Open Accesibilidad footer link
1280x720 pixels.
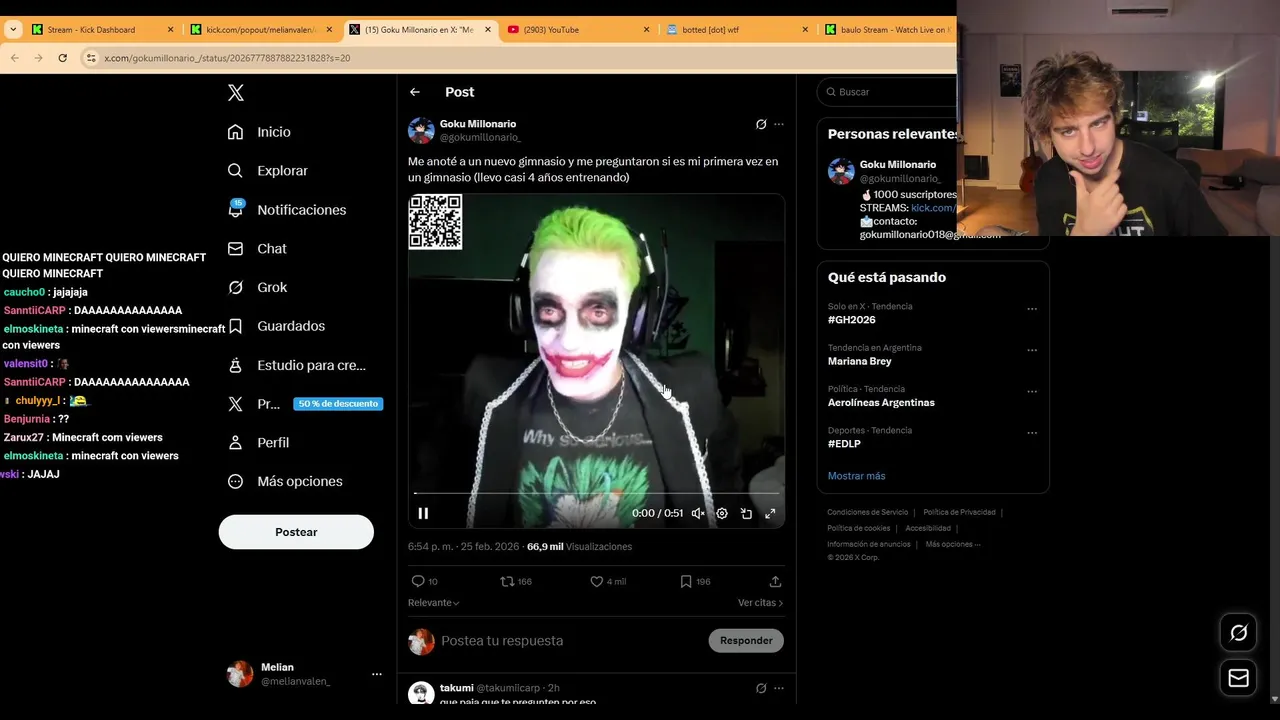928,528
